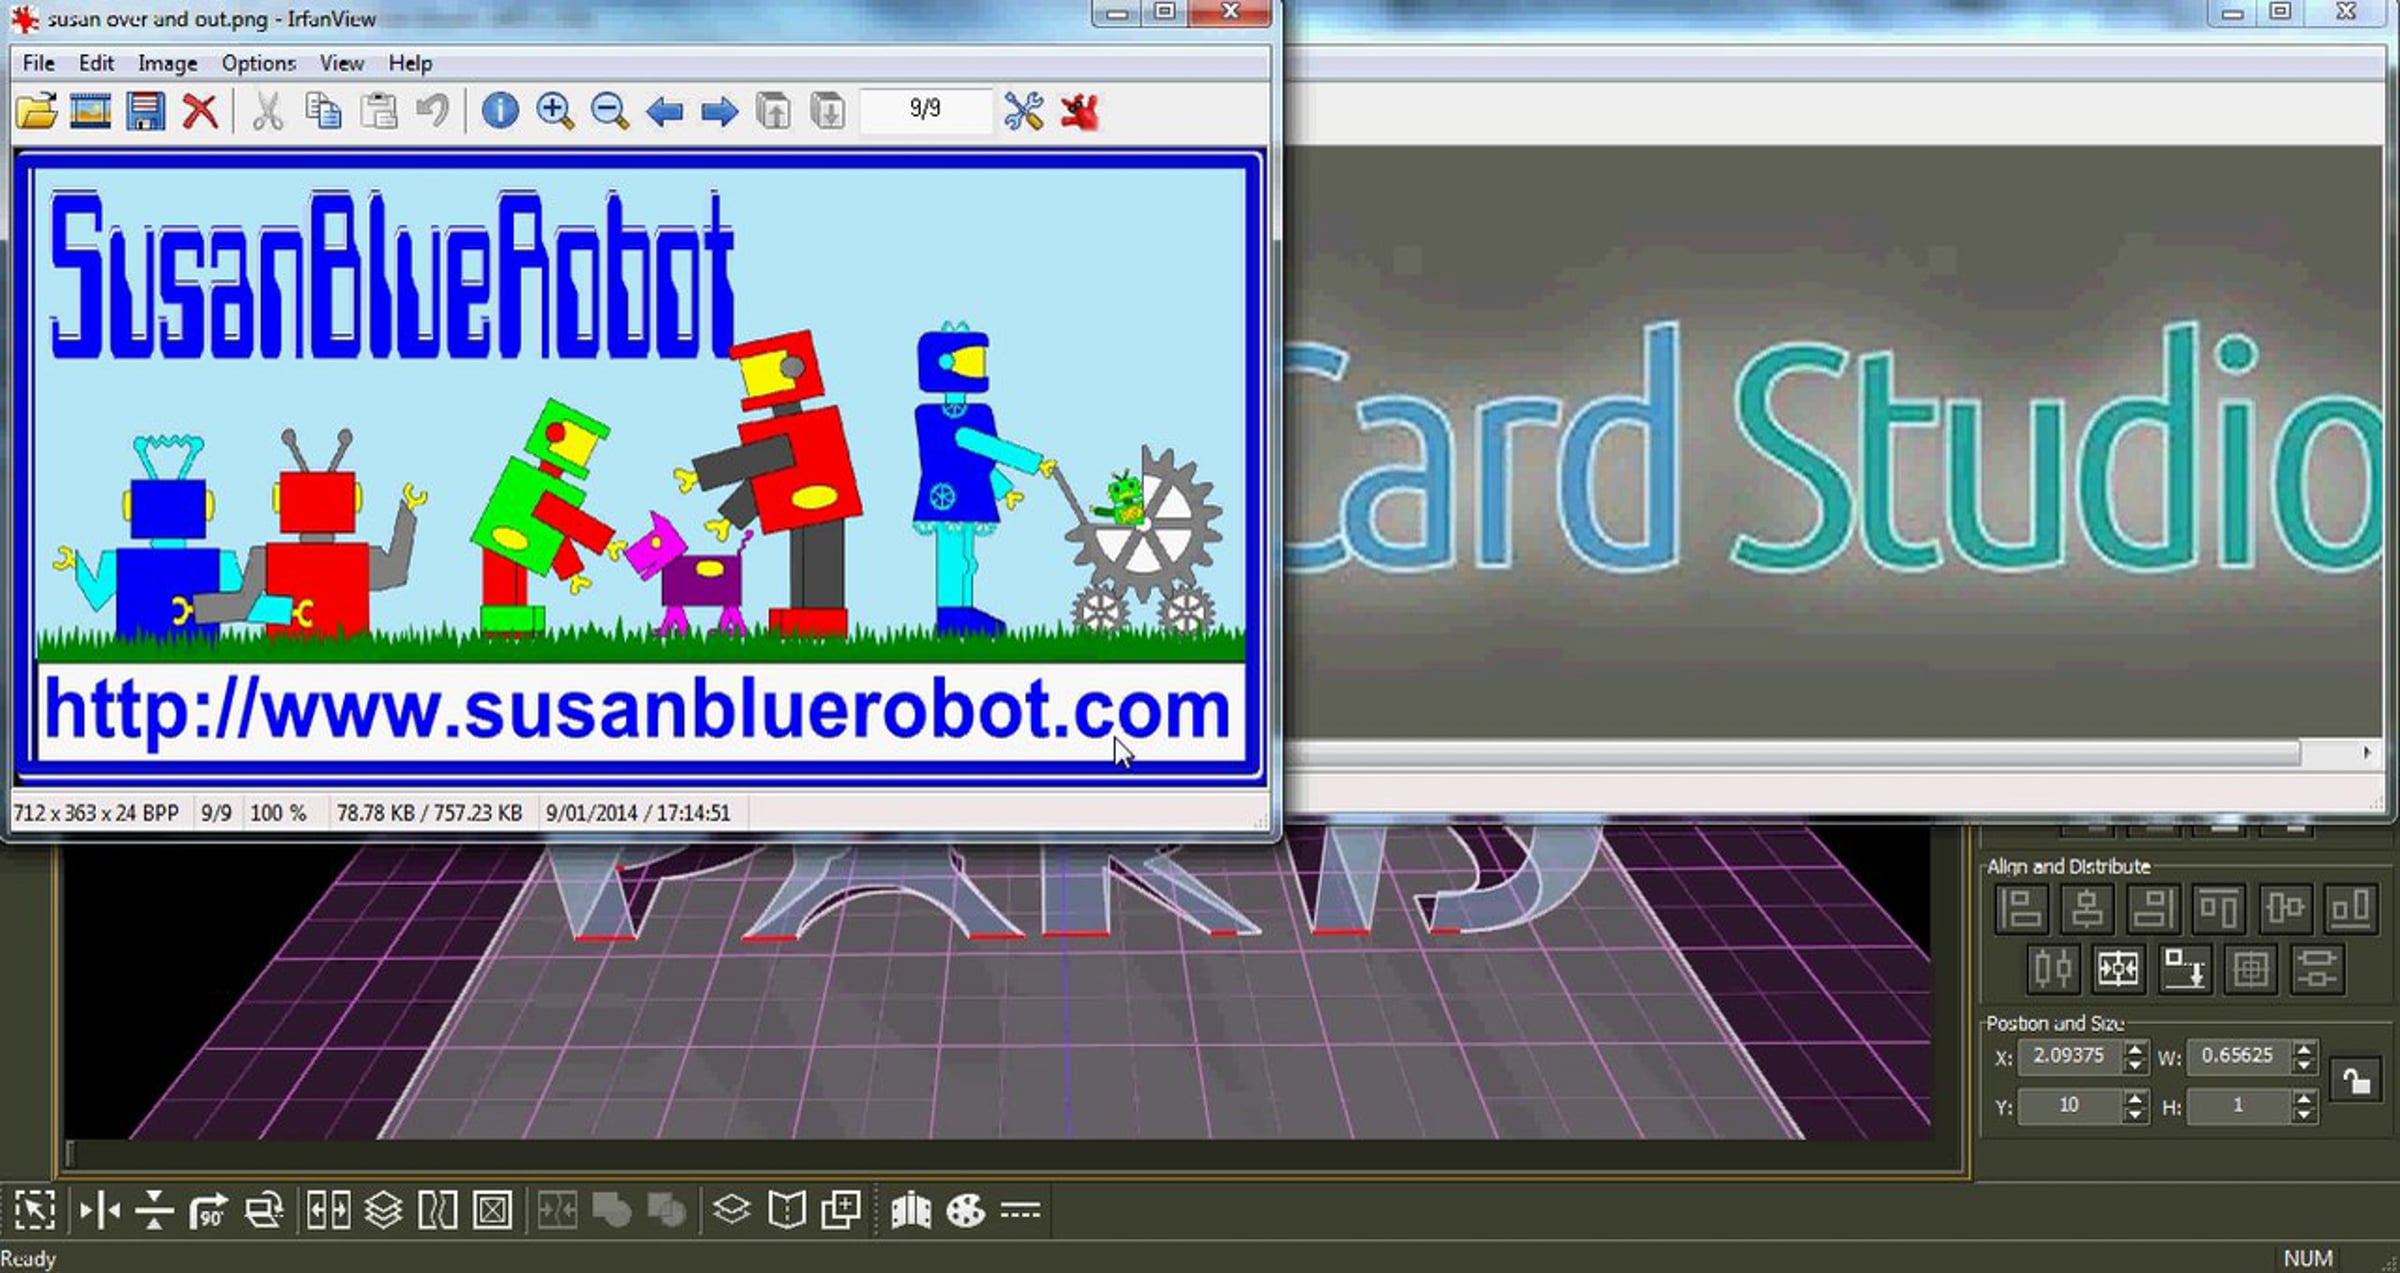The width and height of the screenshot is (2400, 1273).
Task: Click the 100 % zoom status entry
Action: click(x=278, y=814)
